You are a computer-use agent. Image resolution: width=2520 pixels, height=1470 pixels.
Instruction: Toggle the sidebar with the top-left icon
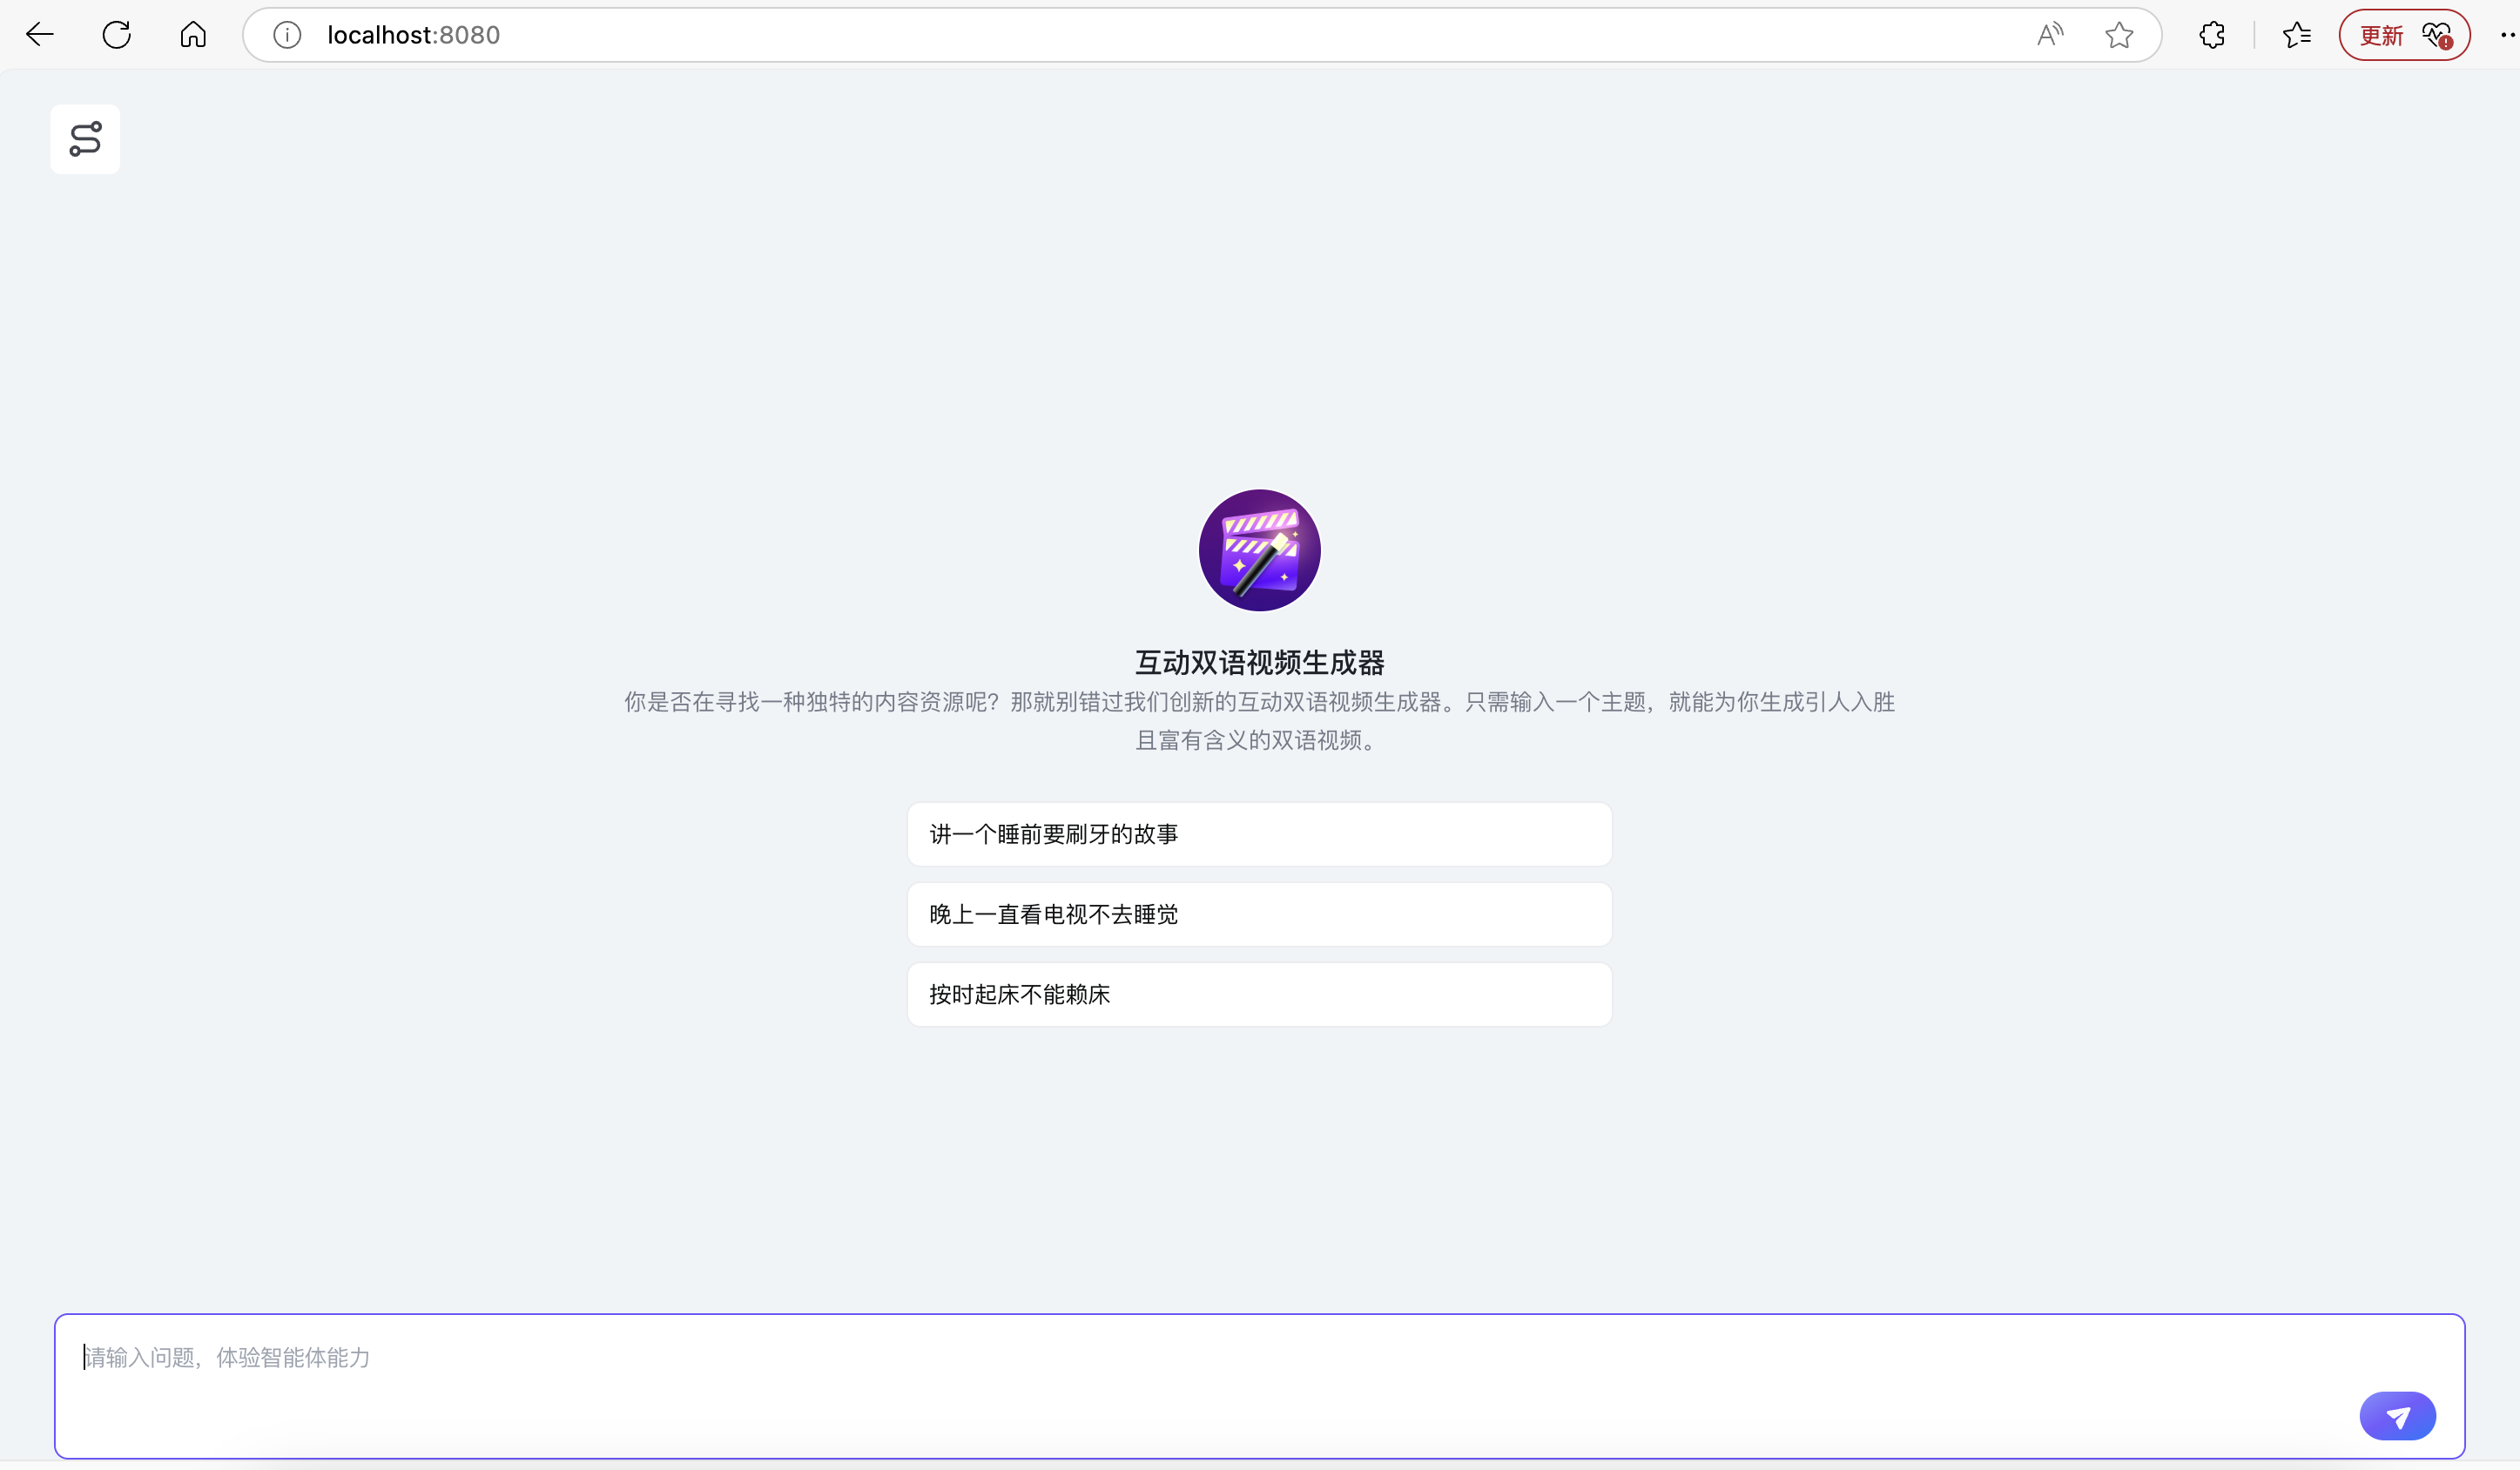(85, 139)
